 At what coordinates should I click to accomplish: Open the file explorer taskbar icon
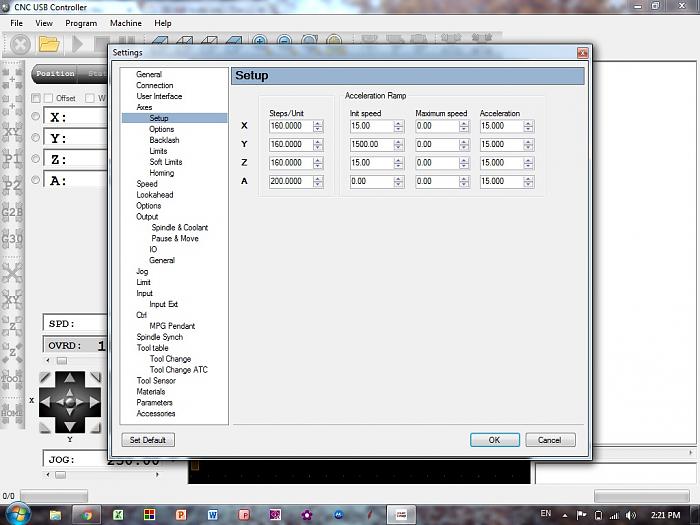click(x=55, y=515)
